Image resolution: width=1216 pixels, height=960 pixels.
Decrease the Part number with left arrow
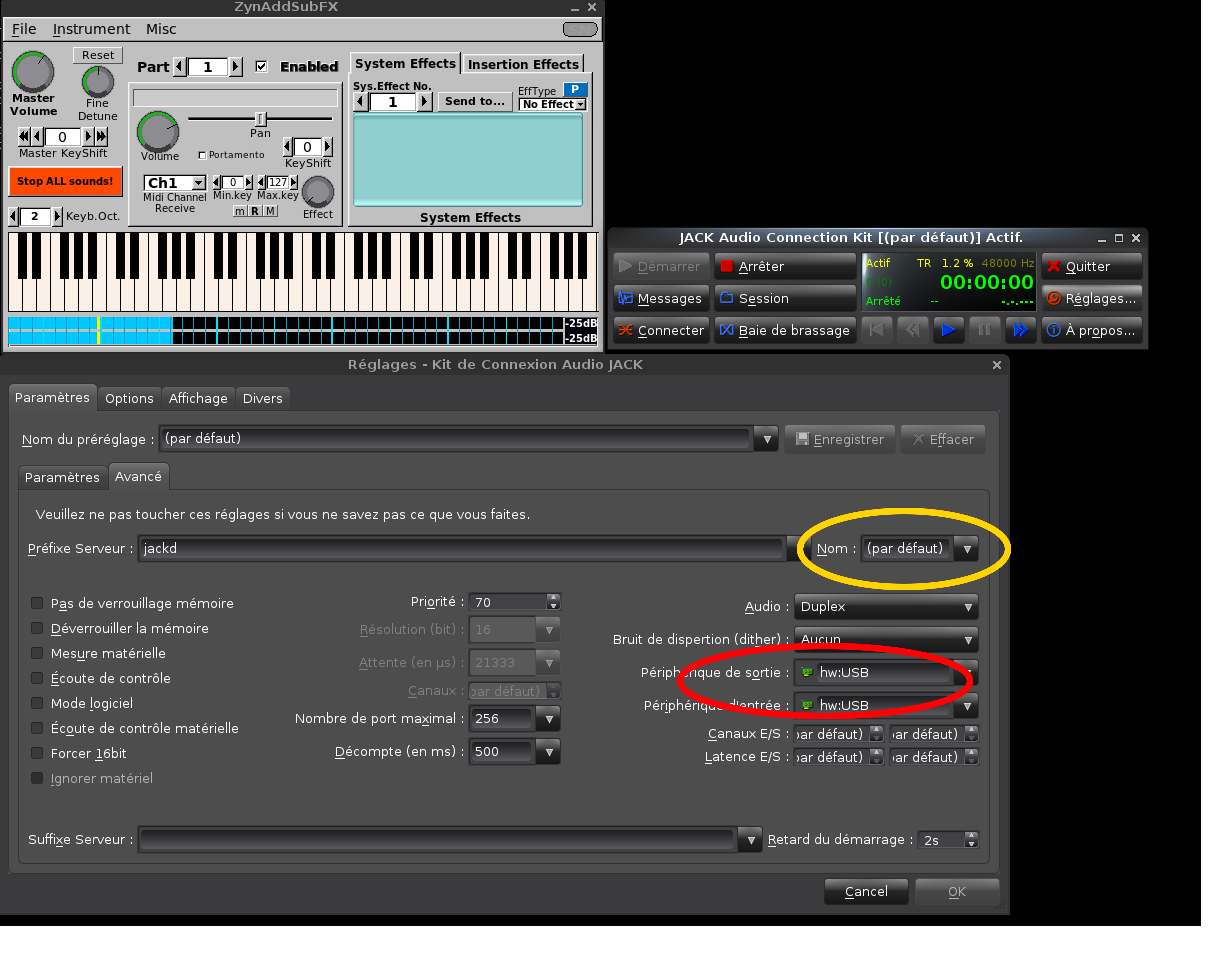click(180, 67)
